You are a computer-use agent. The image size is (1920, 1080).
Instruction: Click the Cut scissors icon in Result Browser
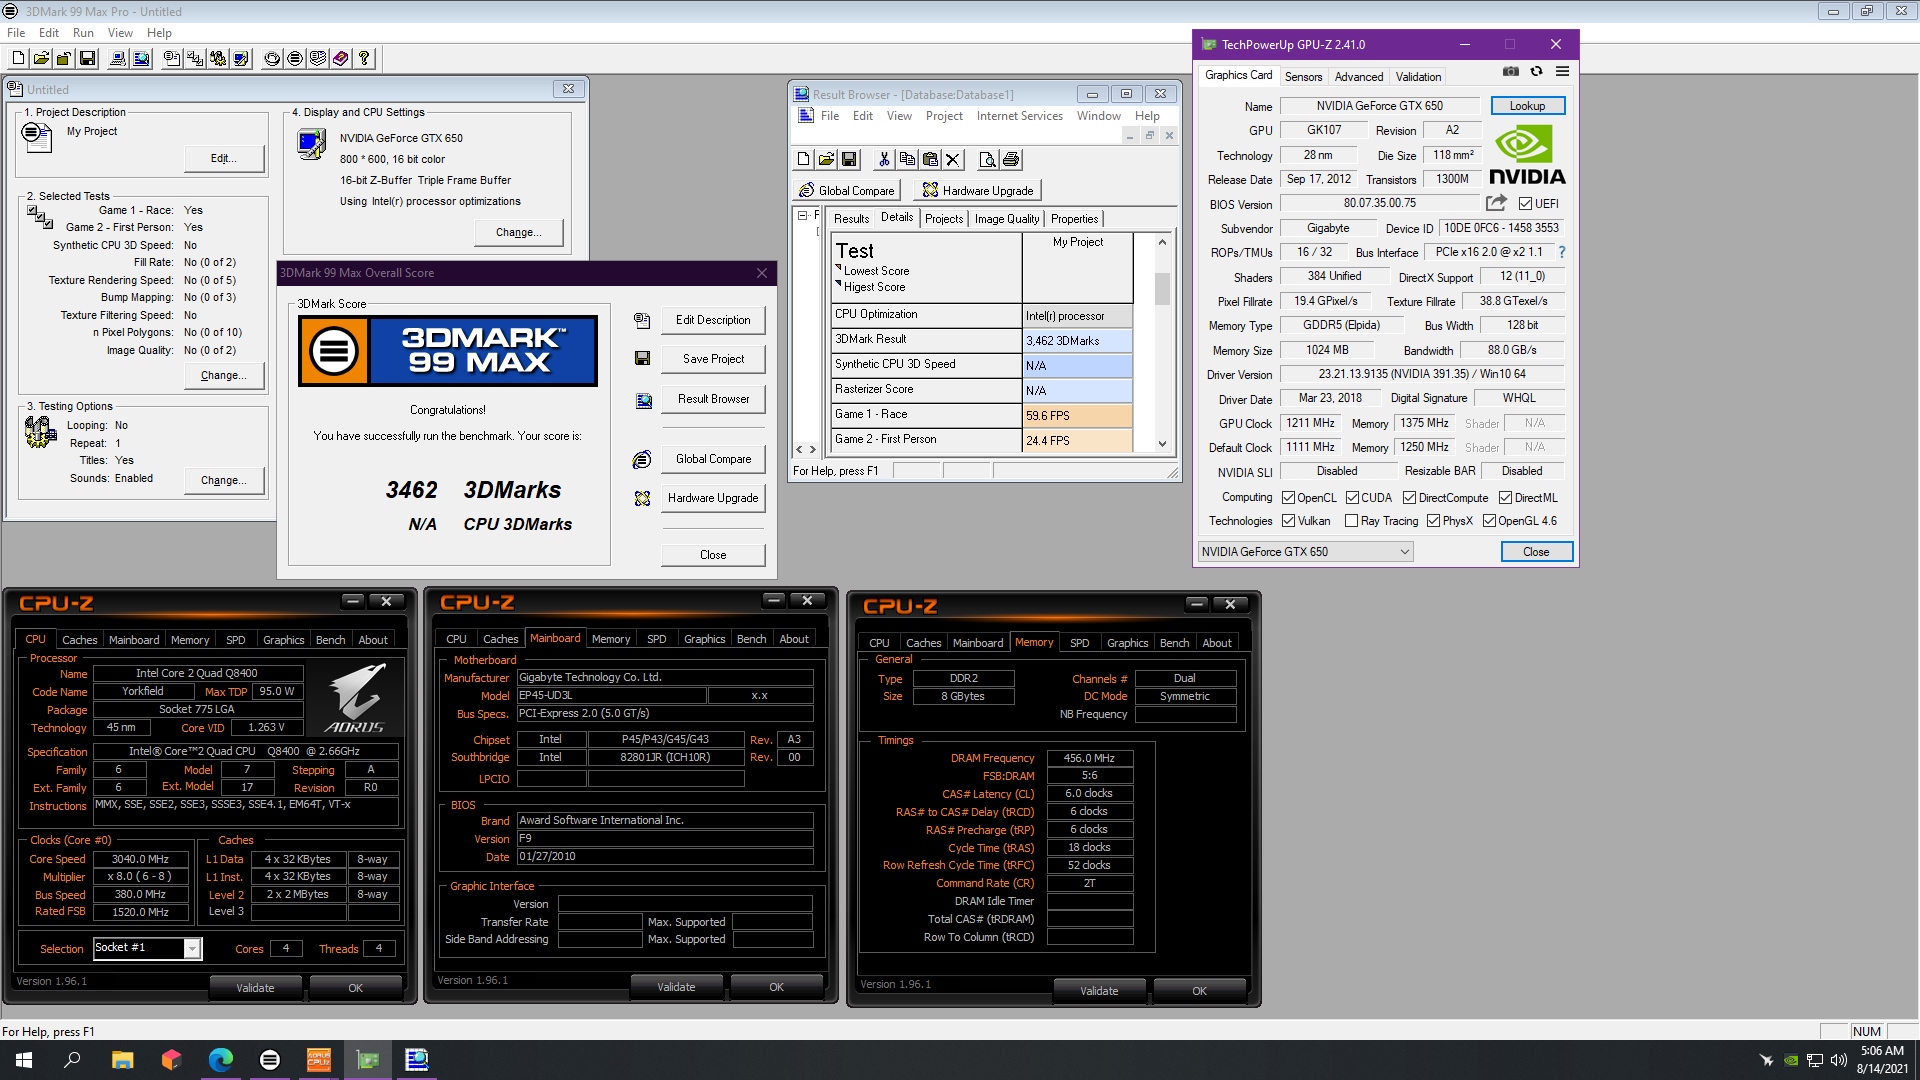(x=884, y=159)
